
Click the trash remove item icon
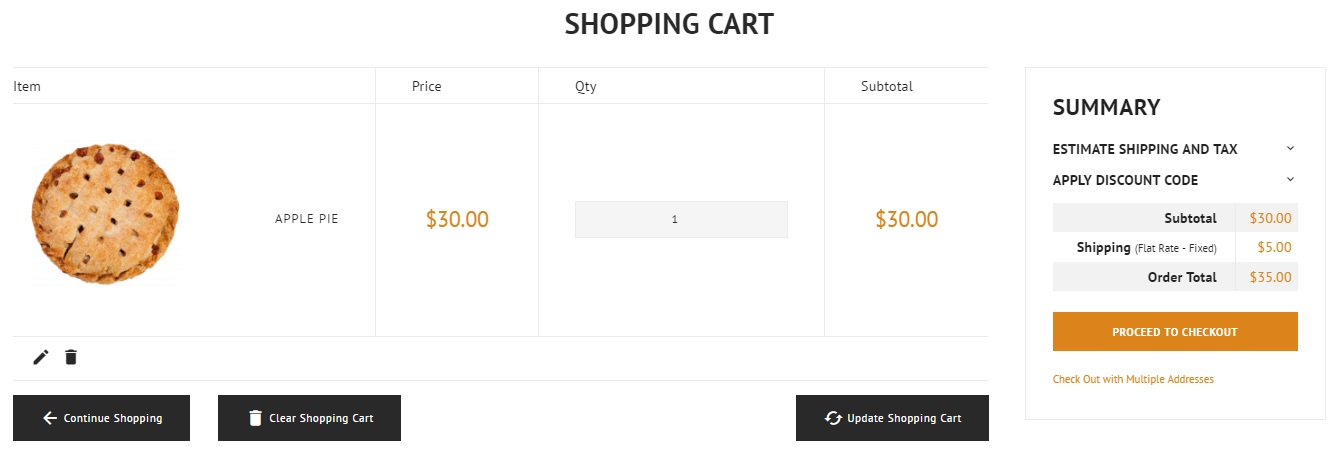tap(71, 357)
